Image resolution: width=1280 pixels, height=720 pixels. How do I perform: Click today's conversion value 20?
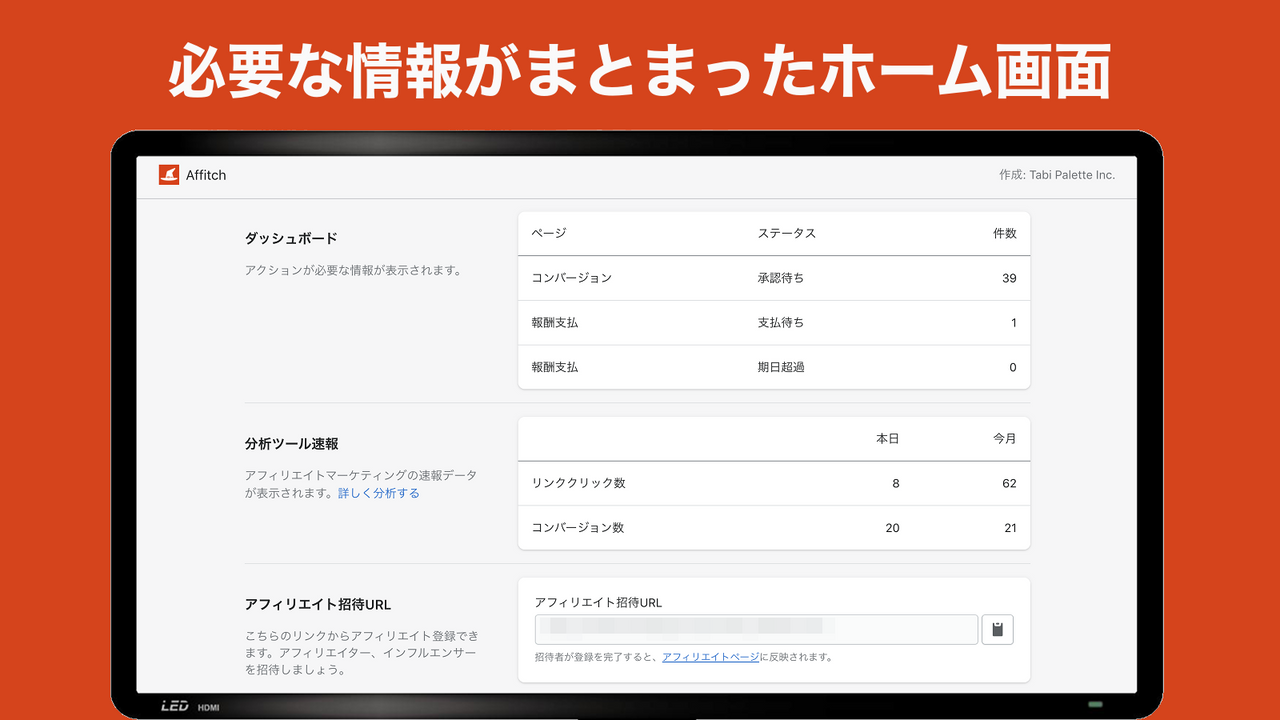click(892, 528)
